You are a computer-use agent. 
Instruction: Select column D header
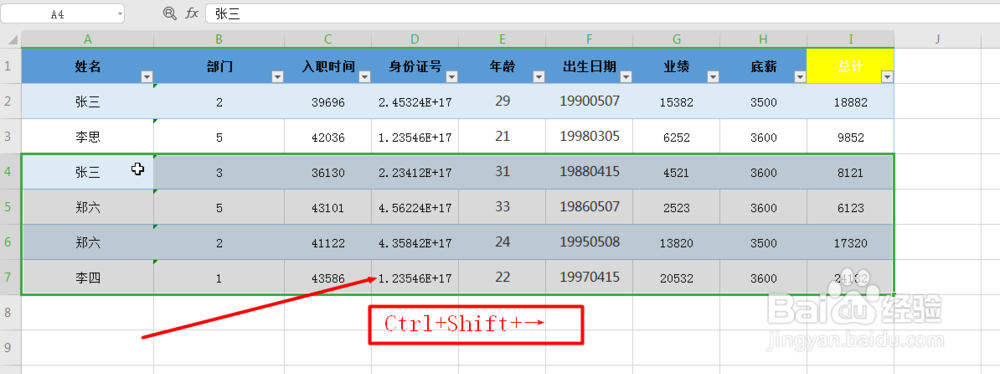pos(415,40)
